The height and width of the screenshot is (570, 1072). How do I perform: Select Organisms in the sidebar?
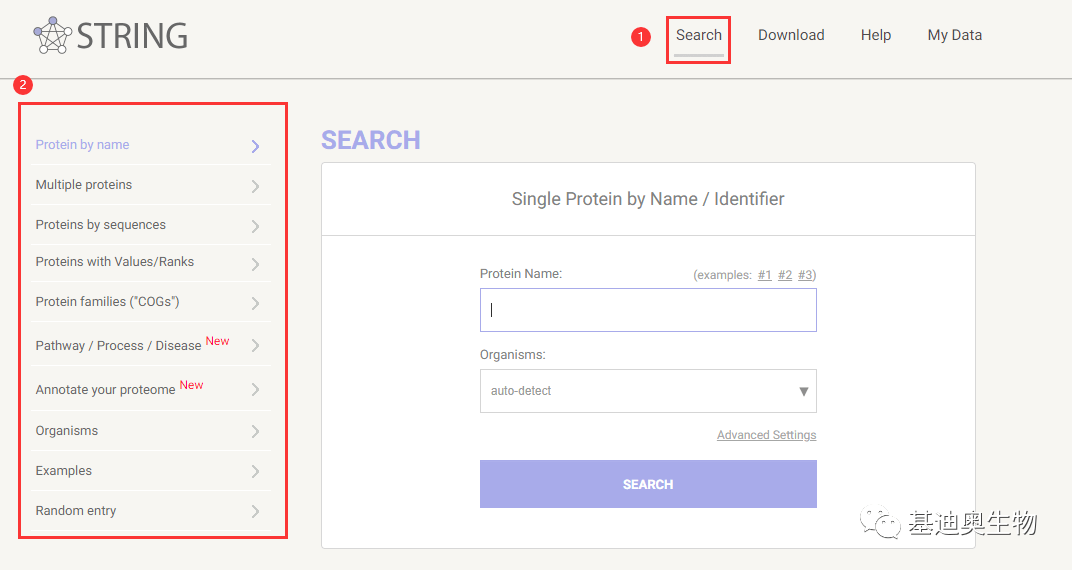pyautogui.click(x=67, y=431)
